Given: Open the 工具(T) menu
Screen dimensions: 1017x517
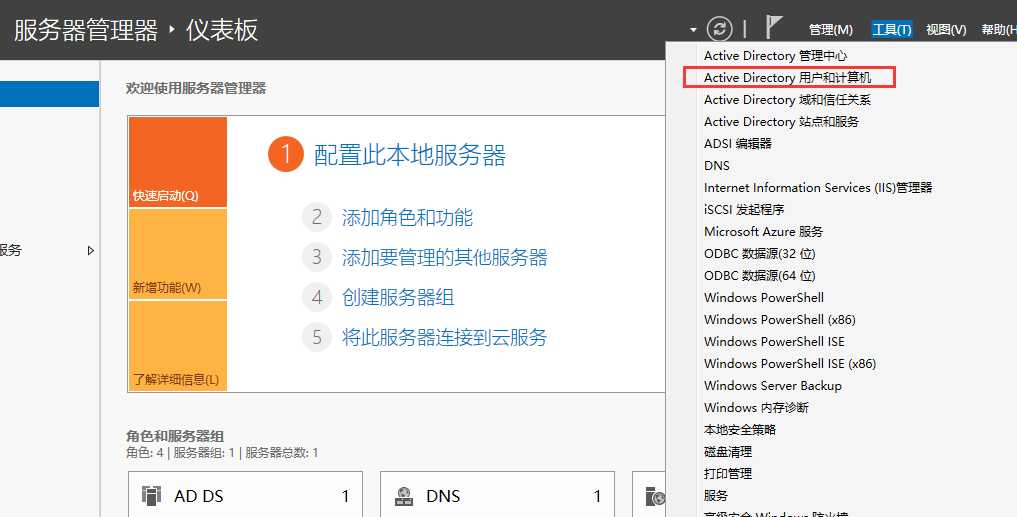Looking at the screenshot, I should tap(892, 29).
